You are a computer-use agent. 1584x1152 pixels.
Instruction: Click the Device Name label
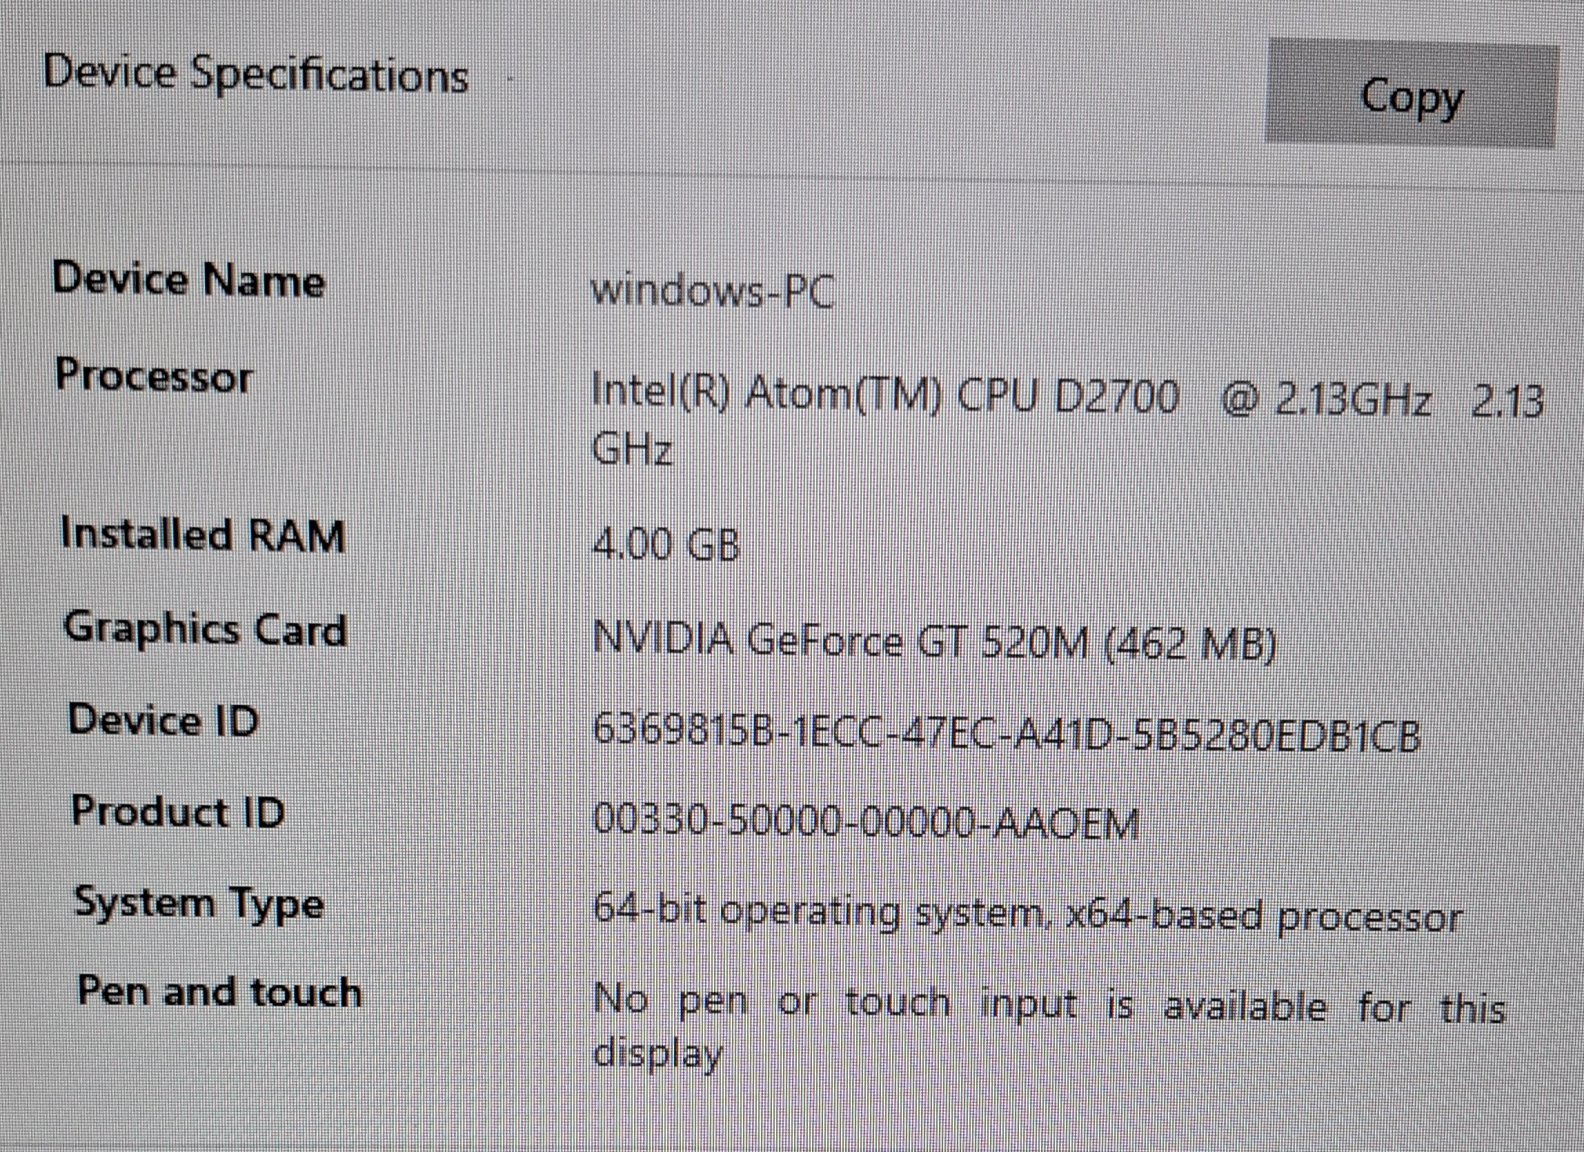189,279
